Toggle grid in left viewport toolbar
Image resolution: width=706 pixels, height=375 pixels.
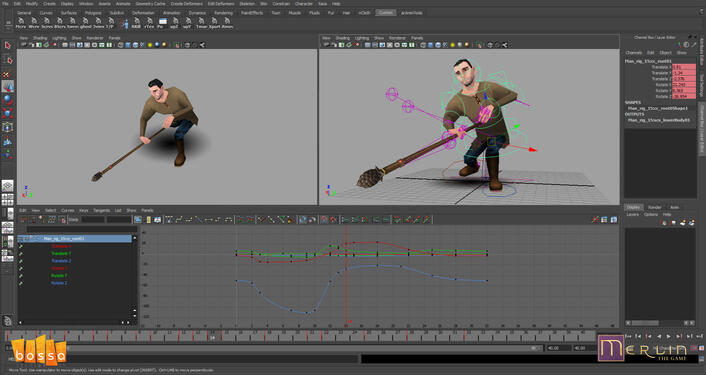point(65,45)
